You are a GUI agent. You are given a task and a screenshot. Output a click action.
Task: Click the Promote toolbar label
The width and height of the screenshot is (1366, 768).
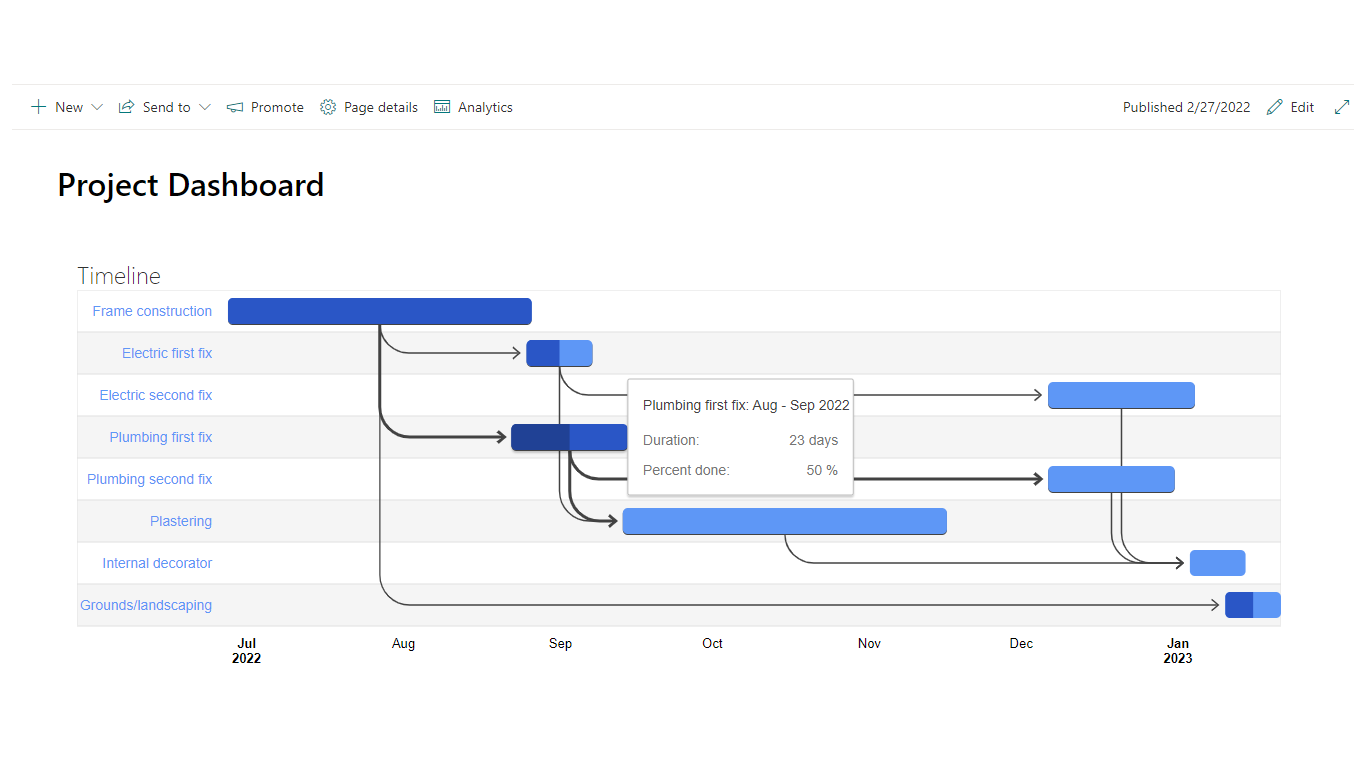click(x=277, y=107)
